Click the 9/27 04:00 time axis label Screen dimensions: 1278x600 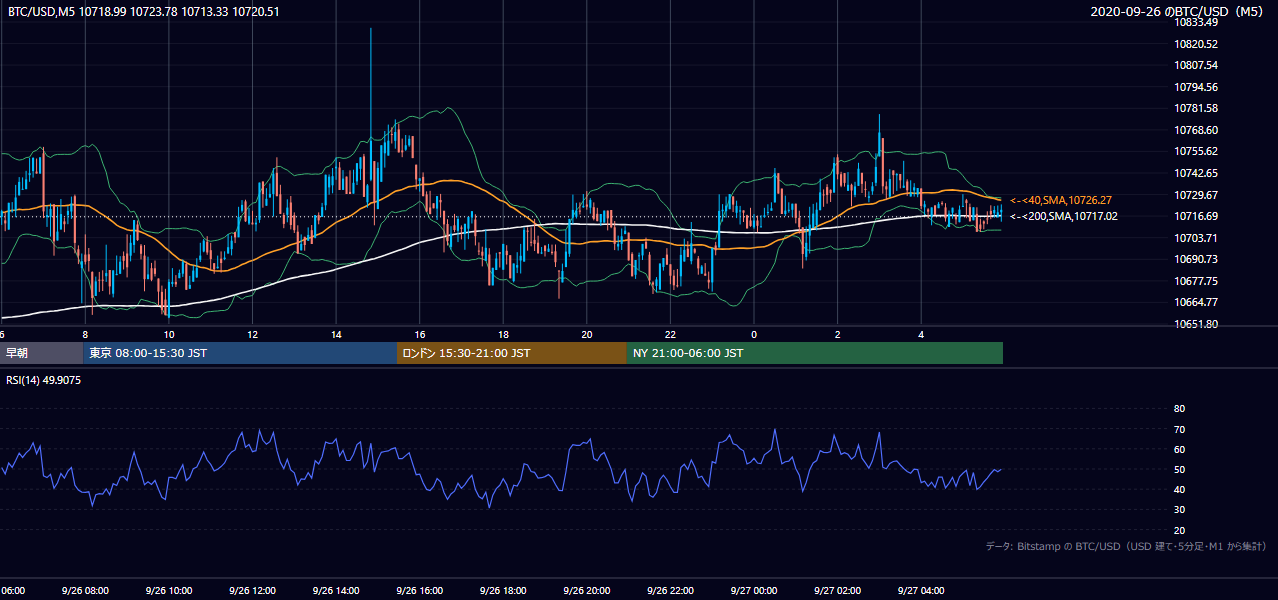[x=921, y=591]
